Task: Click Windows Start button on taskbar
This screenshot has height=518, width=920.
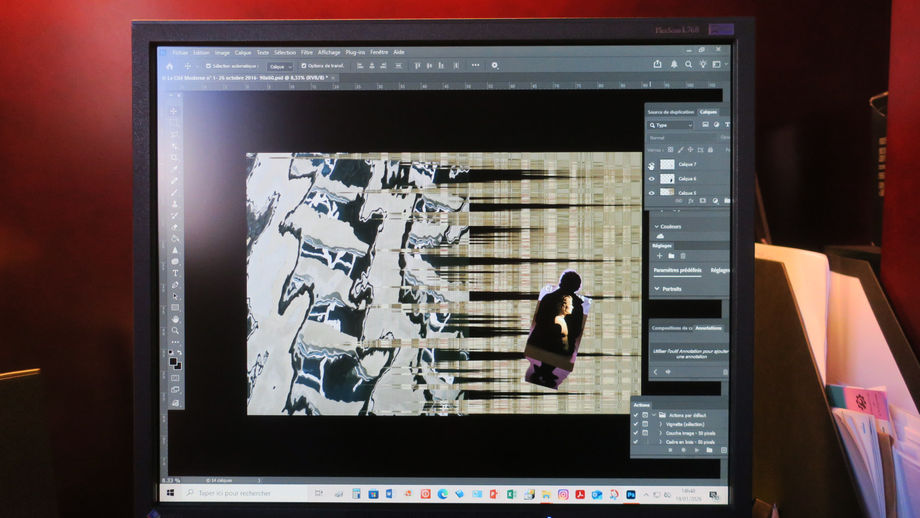Action: [x=170, y=493]
